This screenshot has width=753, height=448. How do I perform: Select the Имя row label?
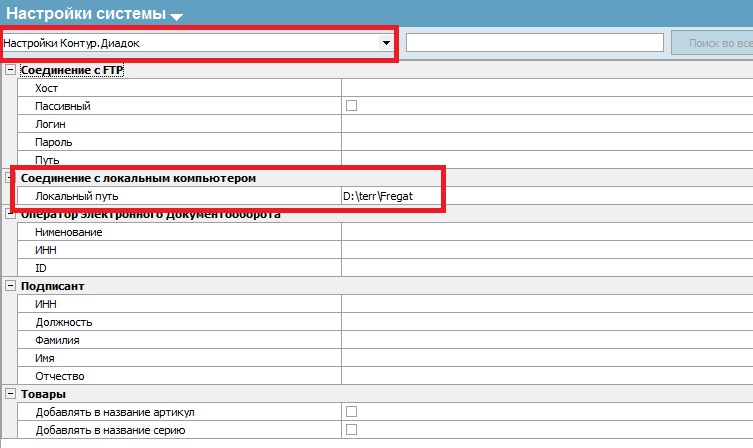tap(45, 358)
